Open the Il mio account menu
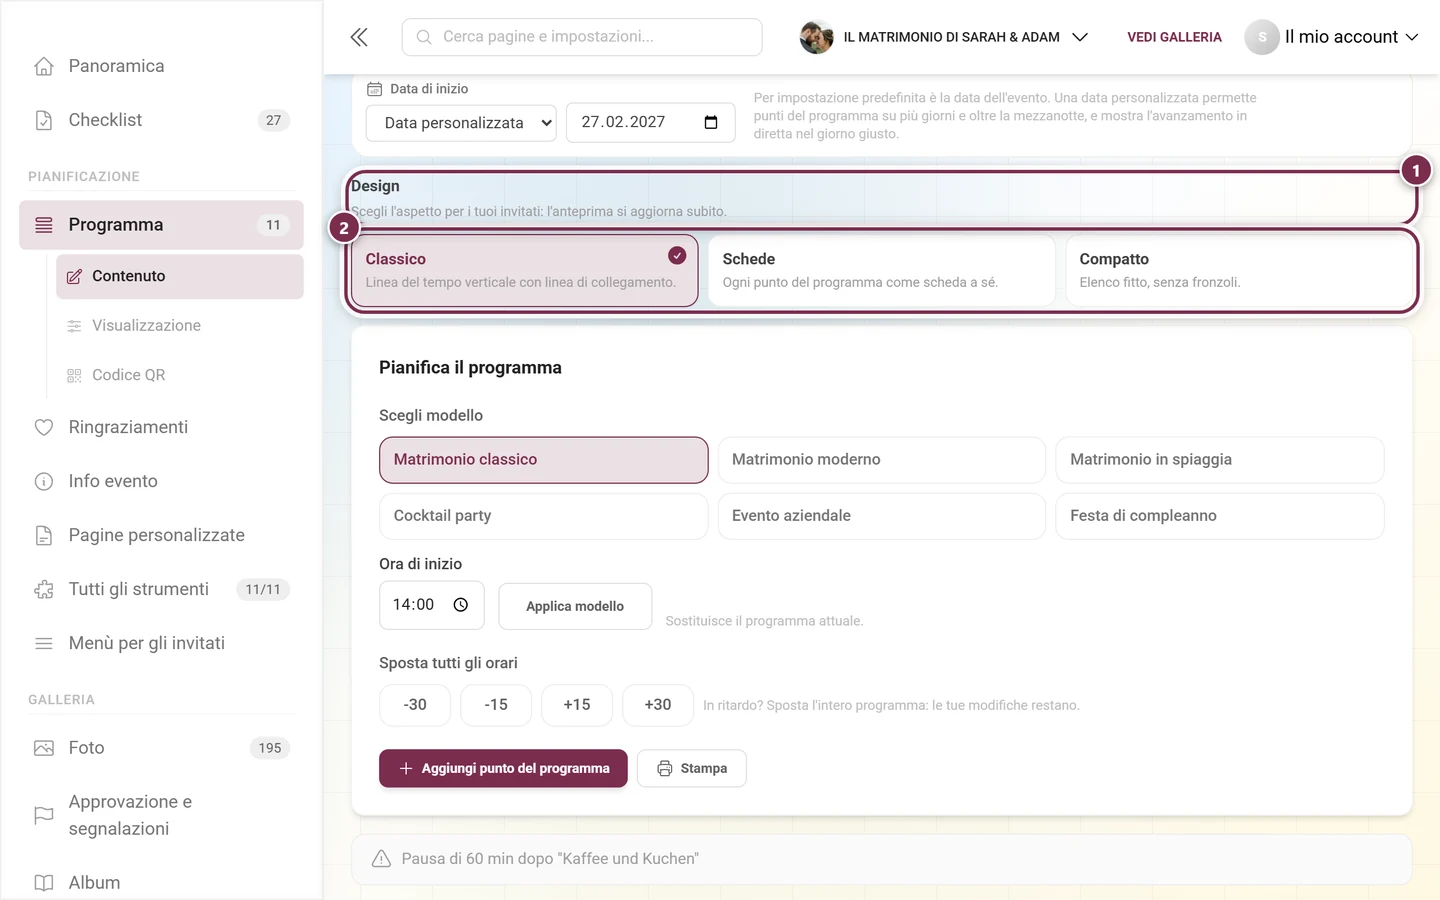Viewport: 1440px width, 900px height. click(1332, 37)
